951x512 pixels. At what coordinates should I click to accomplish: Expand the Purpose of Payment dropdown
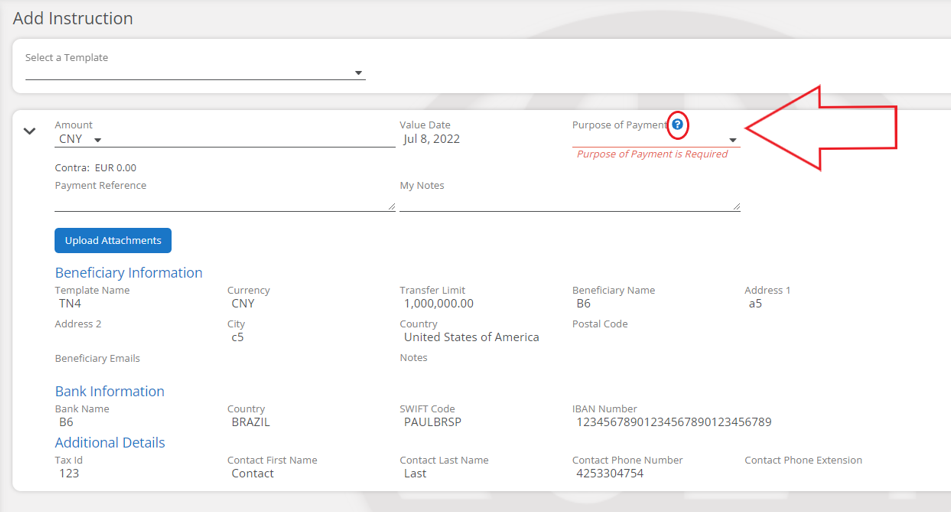tap(656, 140)
